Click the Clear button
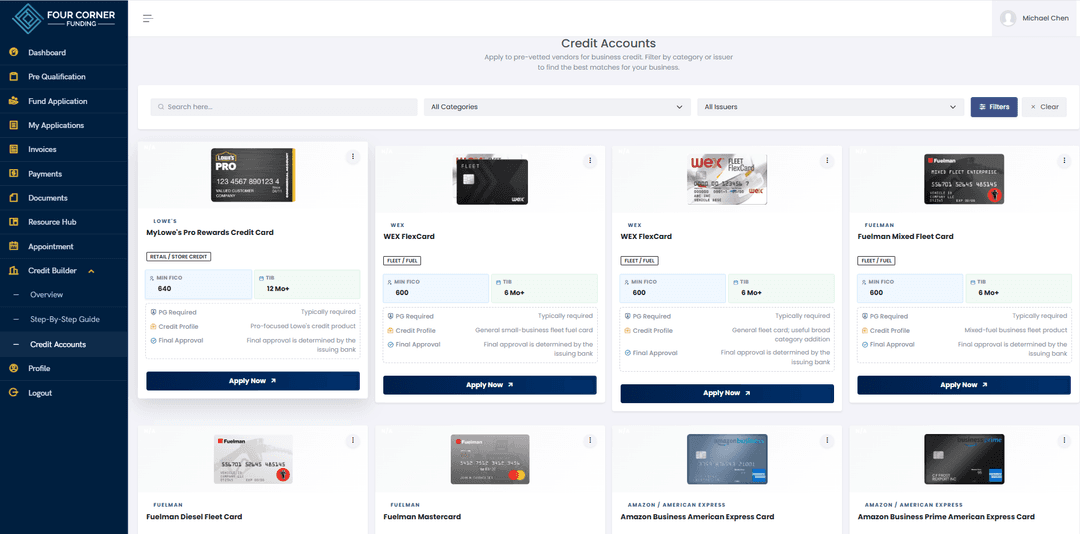This screenshot has width=1080, height=534. click(x=1044, y=107)
